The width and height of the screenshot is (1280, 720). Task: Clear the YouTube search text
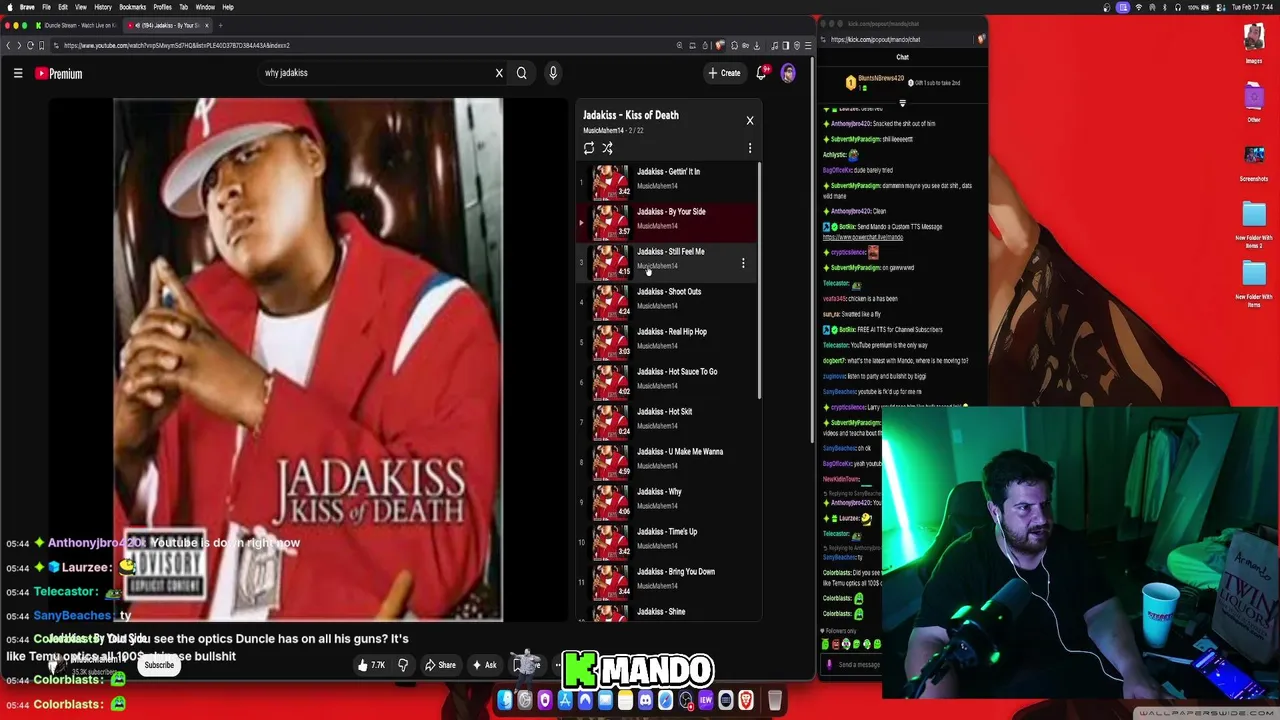coord(499,73)
